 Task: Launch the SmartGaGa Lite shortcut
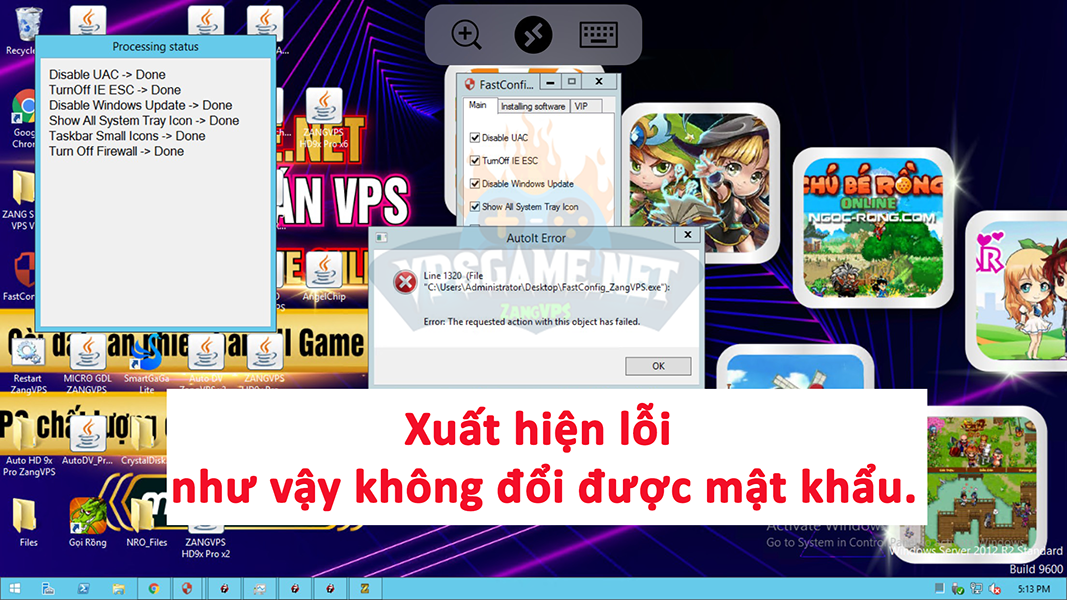(x=146, y=355)
